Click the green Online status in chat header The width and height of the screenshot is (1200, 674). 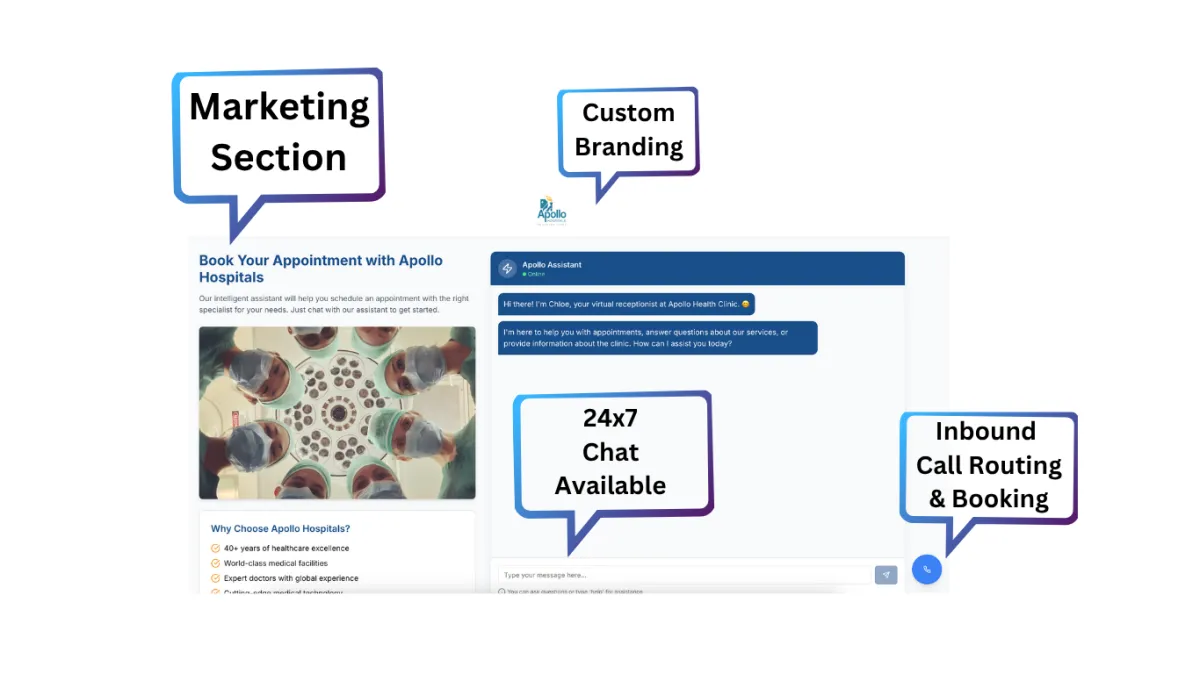[534, 274]
